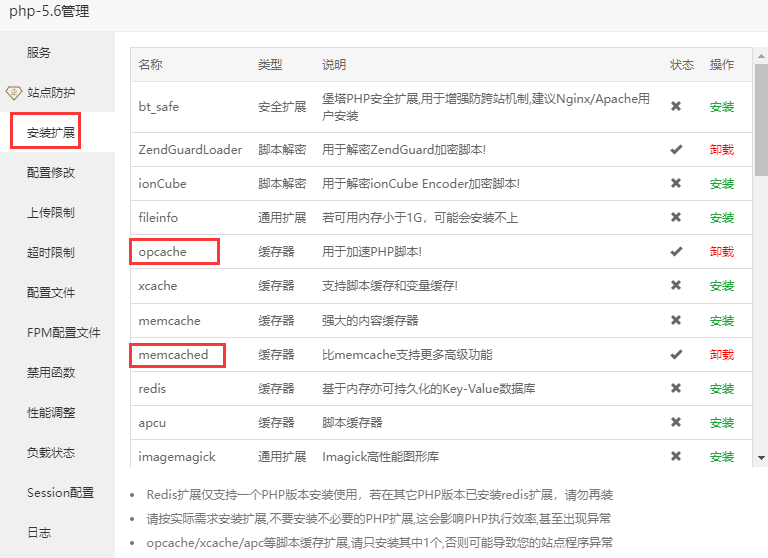The height and width of the screenshot is (558, 768).
Task: Install the fileinfo extension
Action: pos(722,218)
